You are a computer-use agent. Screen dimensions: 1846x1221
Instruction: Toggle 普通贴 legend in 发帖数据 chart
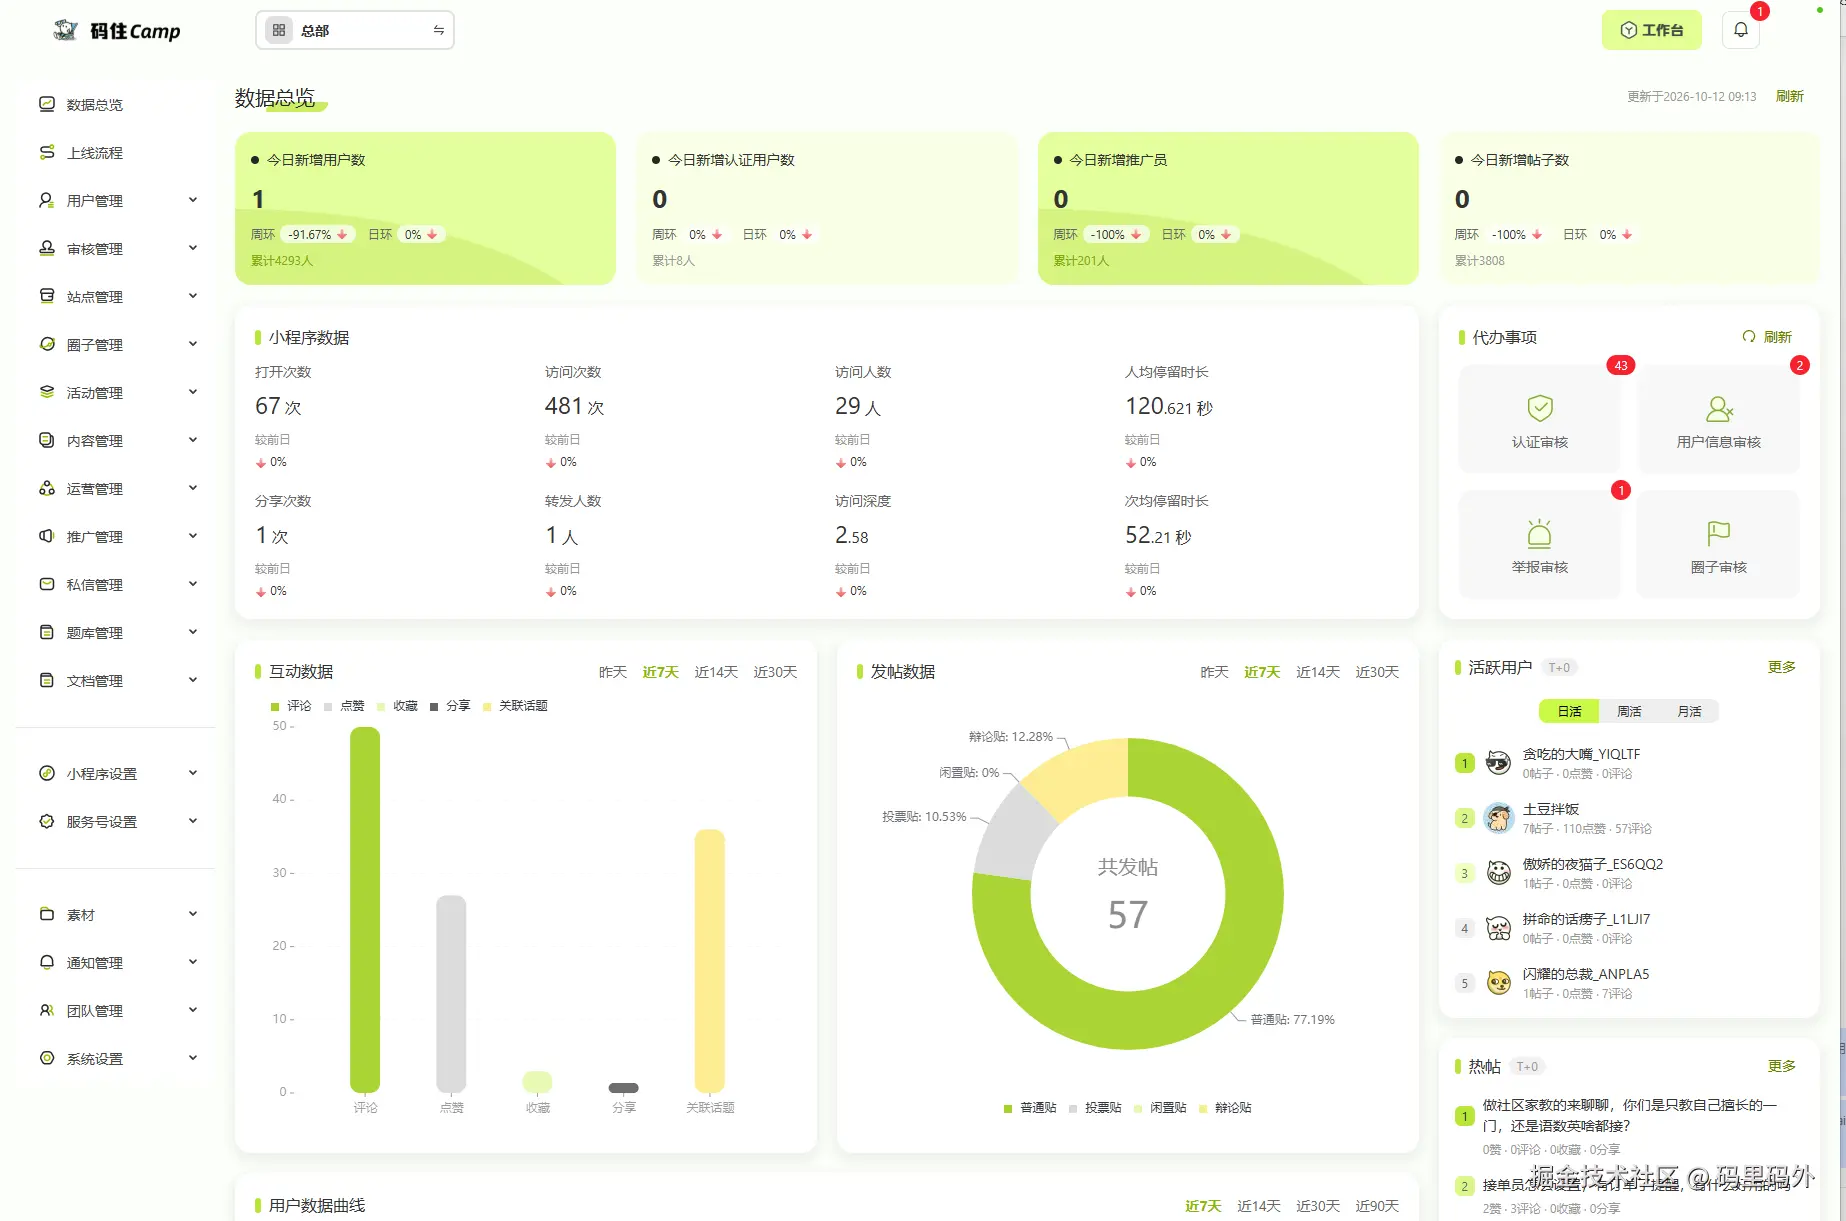click(1030, 1108)
